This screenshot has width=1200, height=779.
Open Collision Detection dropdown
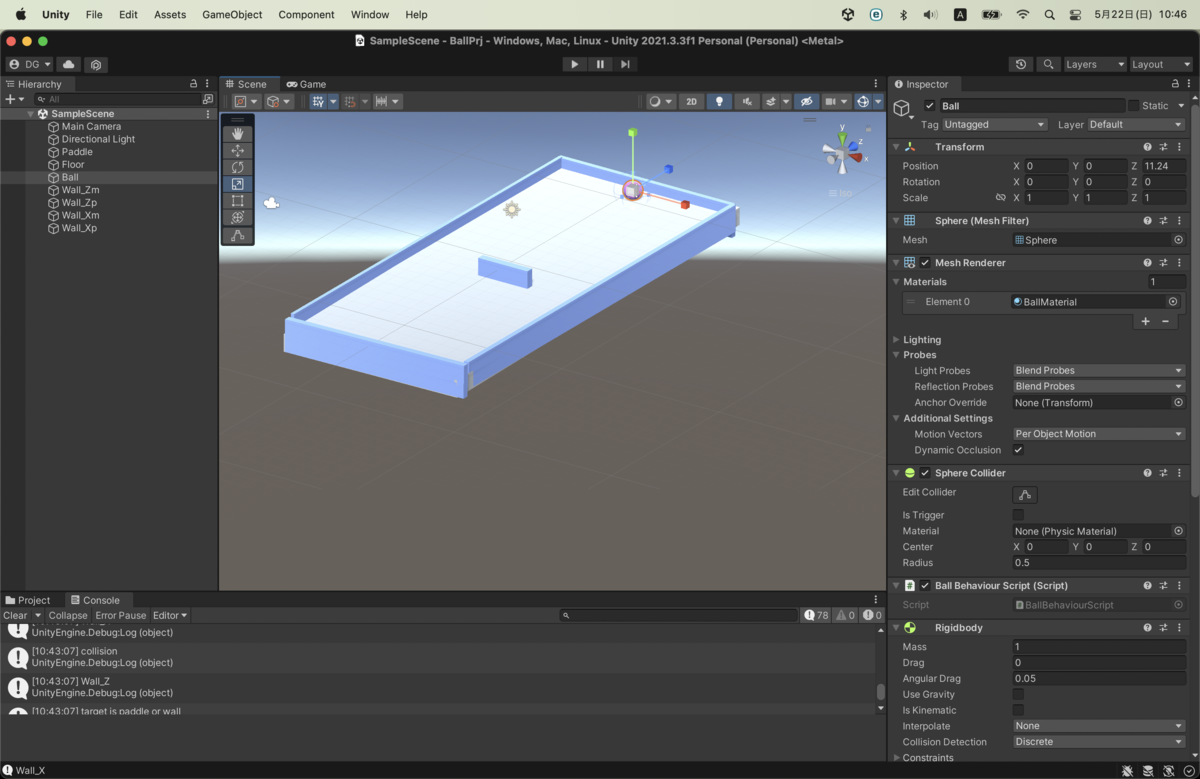point(1099,742)
